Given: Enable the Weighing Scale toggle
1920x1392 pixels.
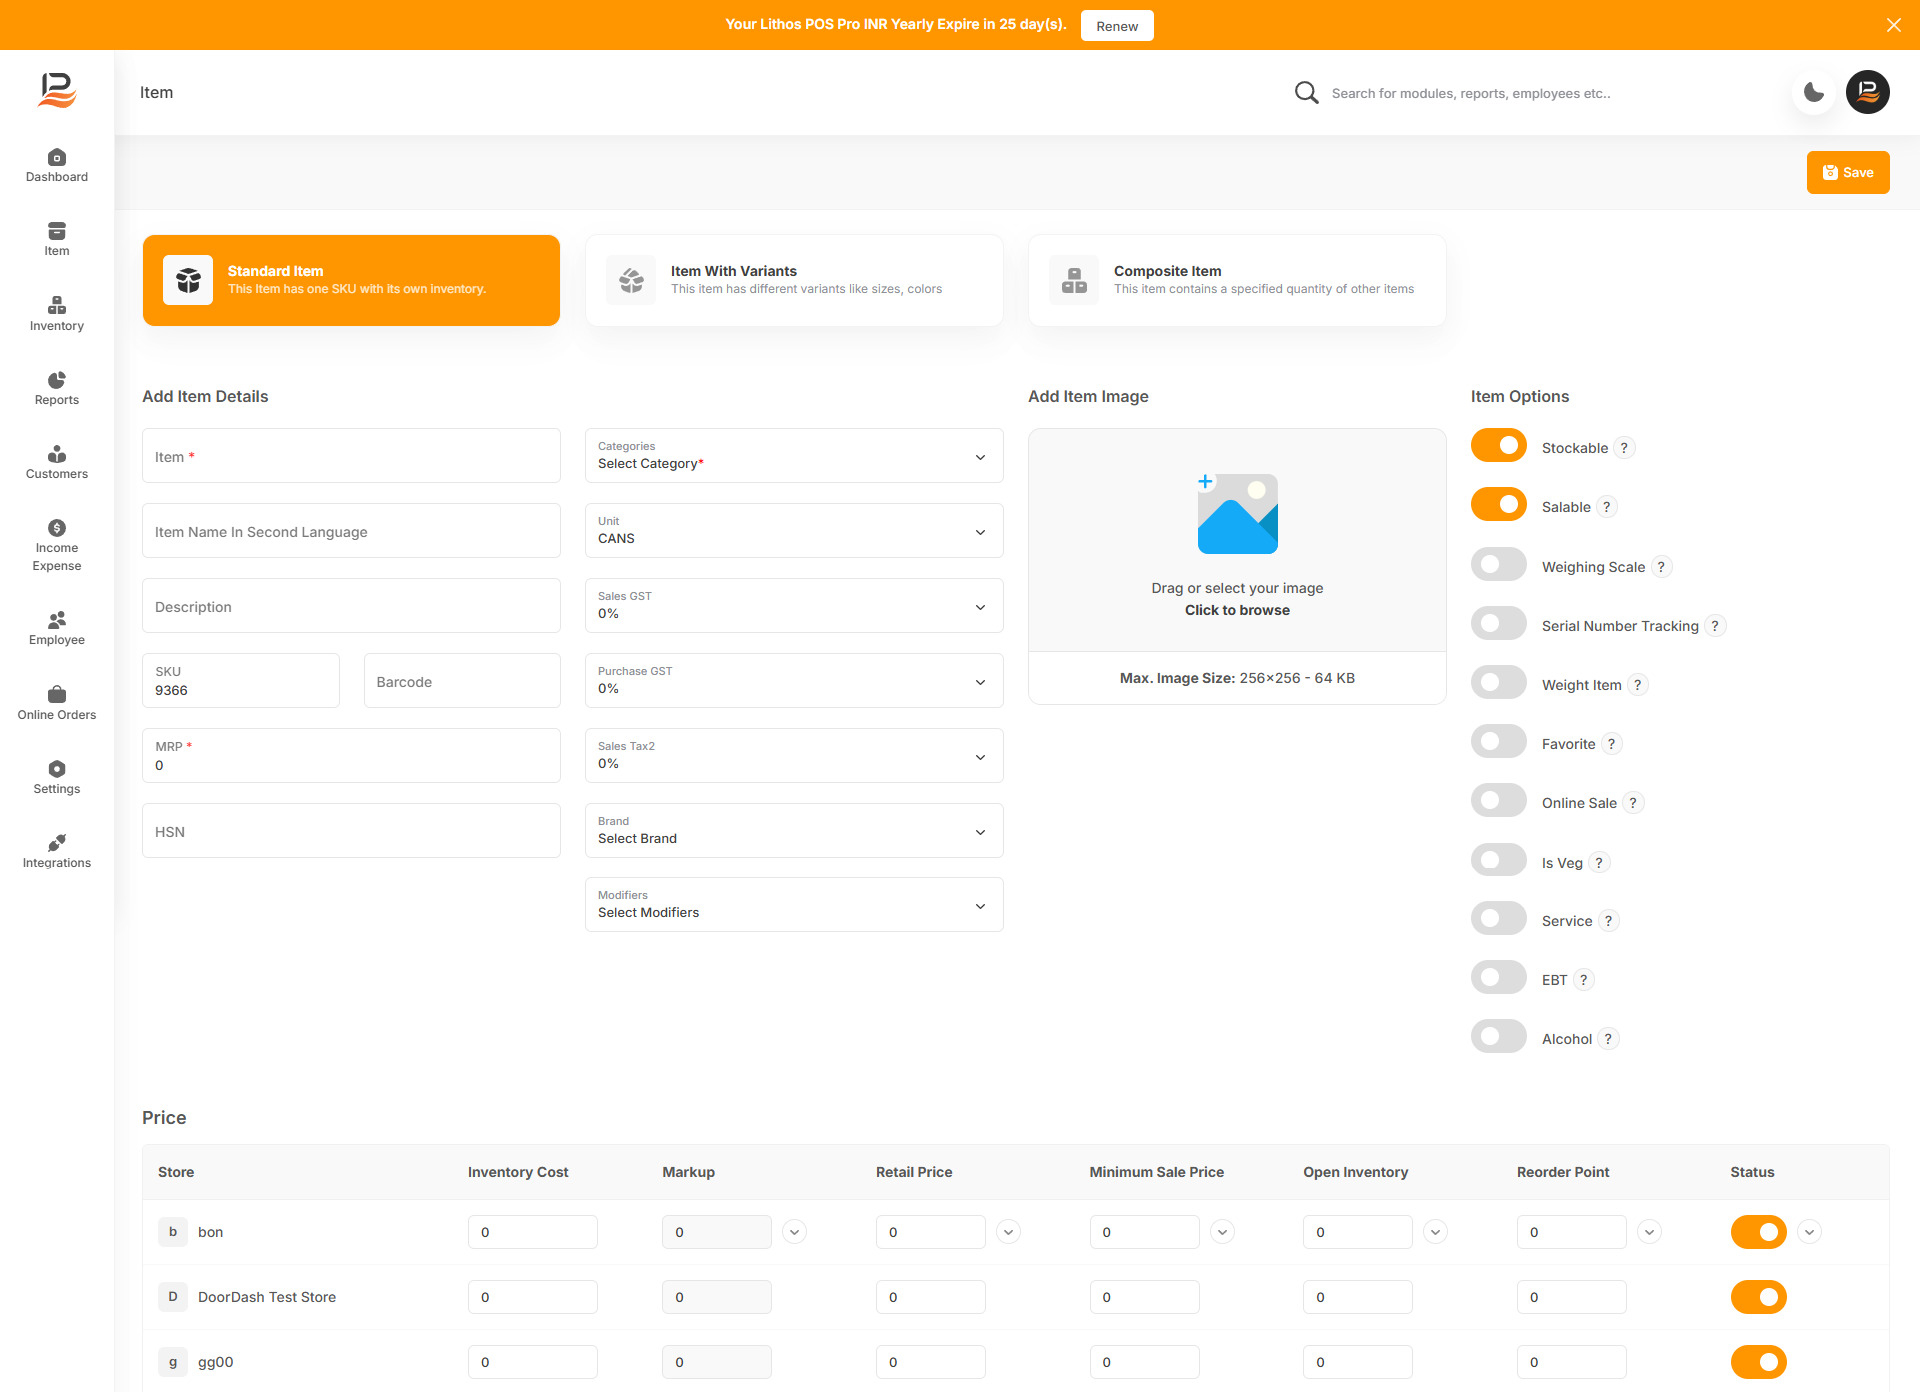Looking at the screenshot, I should click(x=1498, y=565).
